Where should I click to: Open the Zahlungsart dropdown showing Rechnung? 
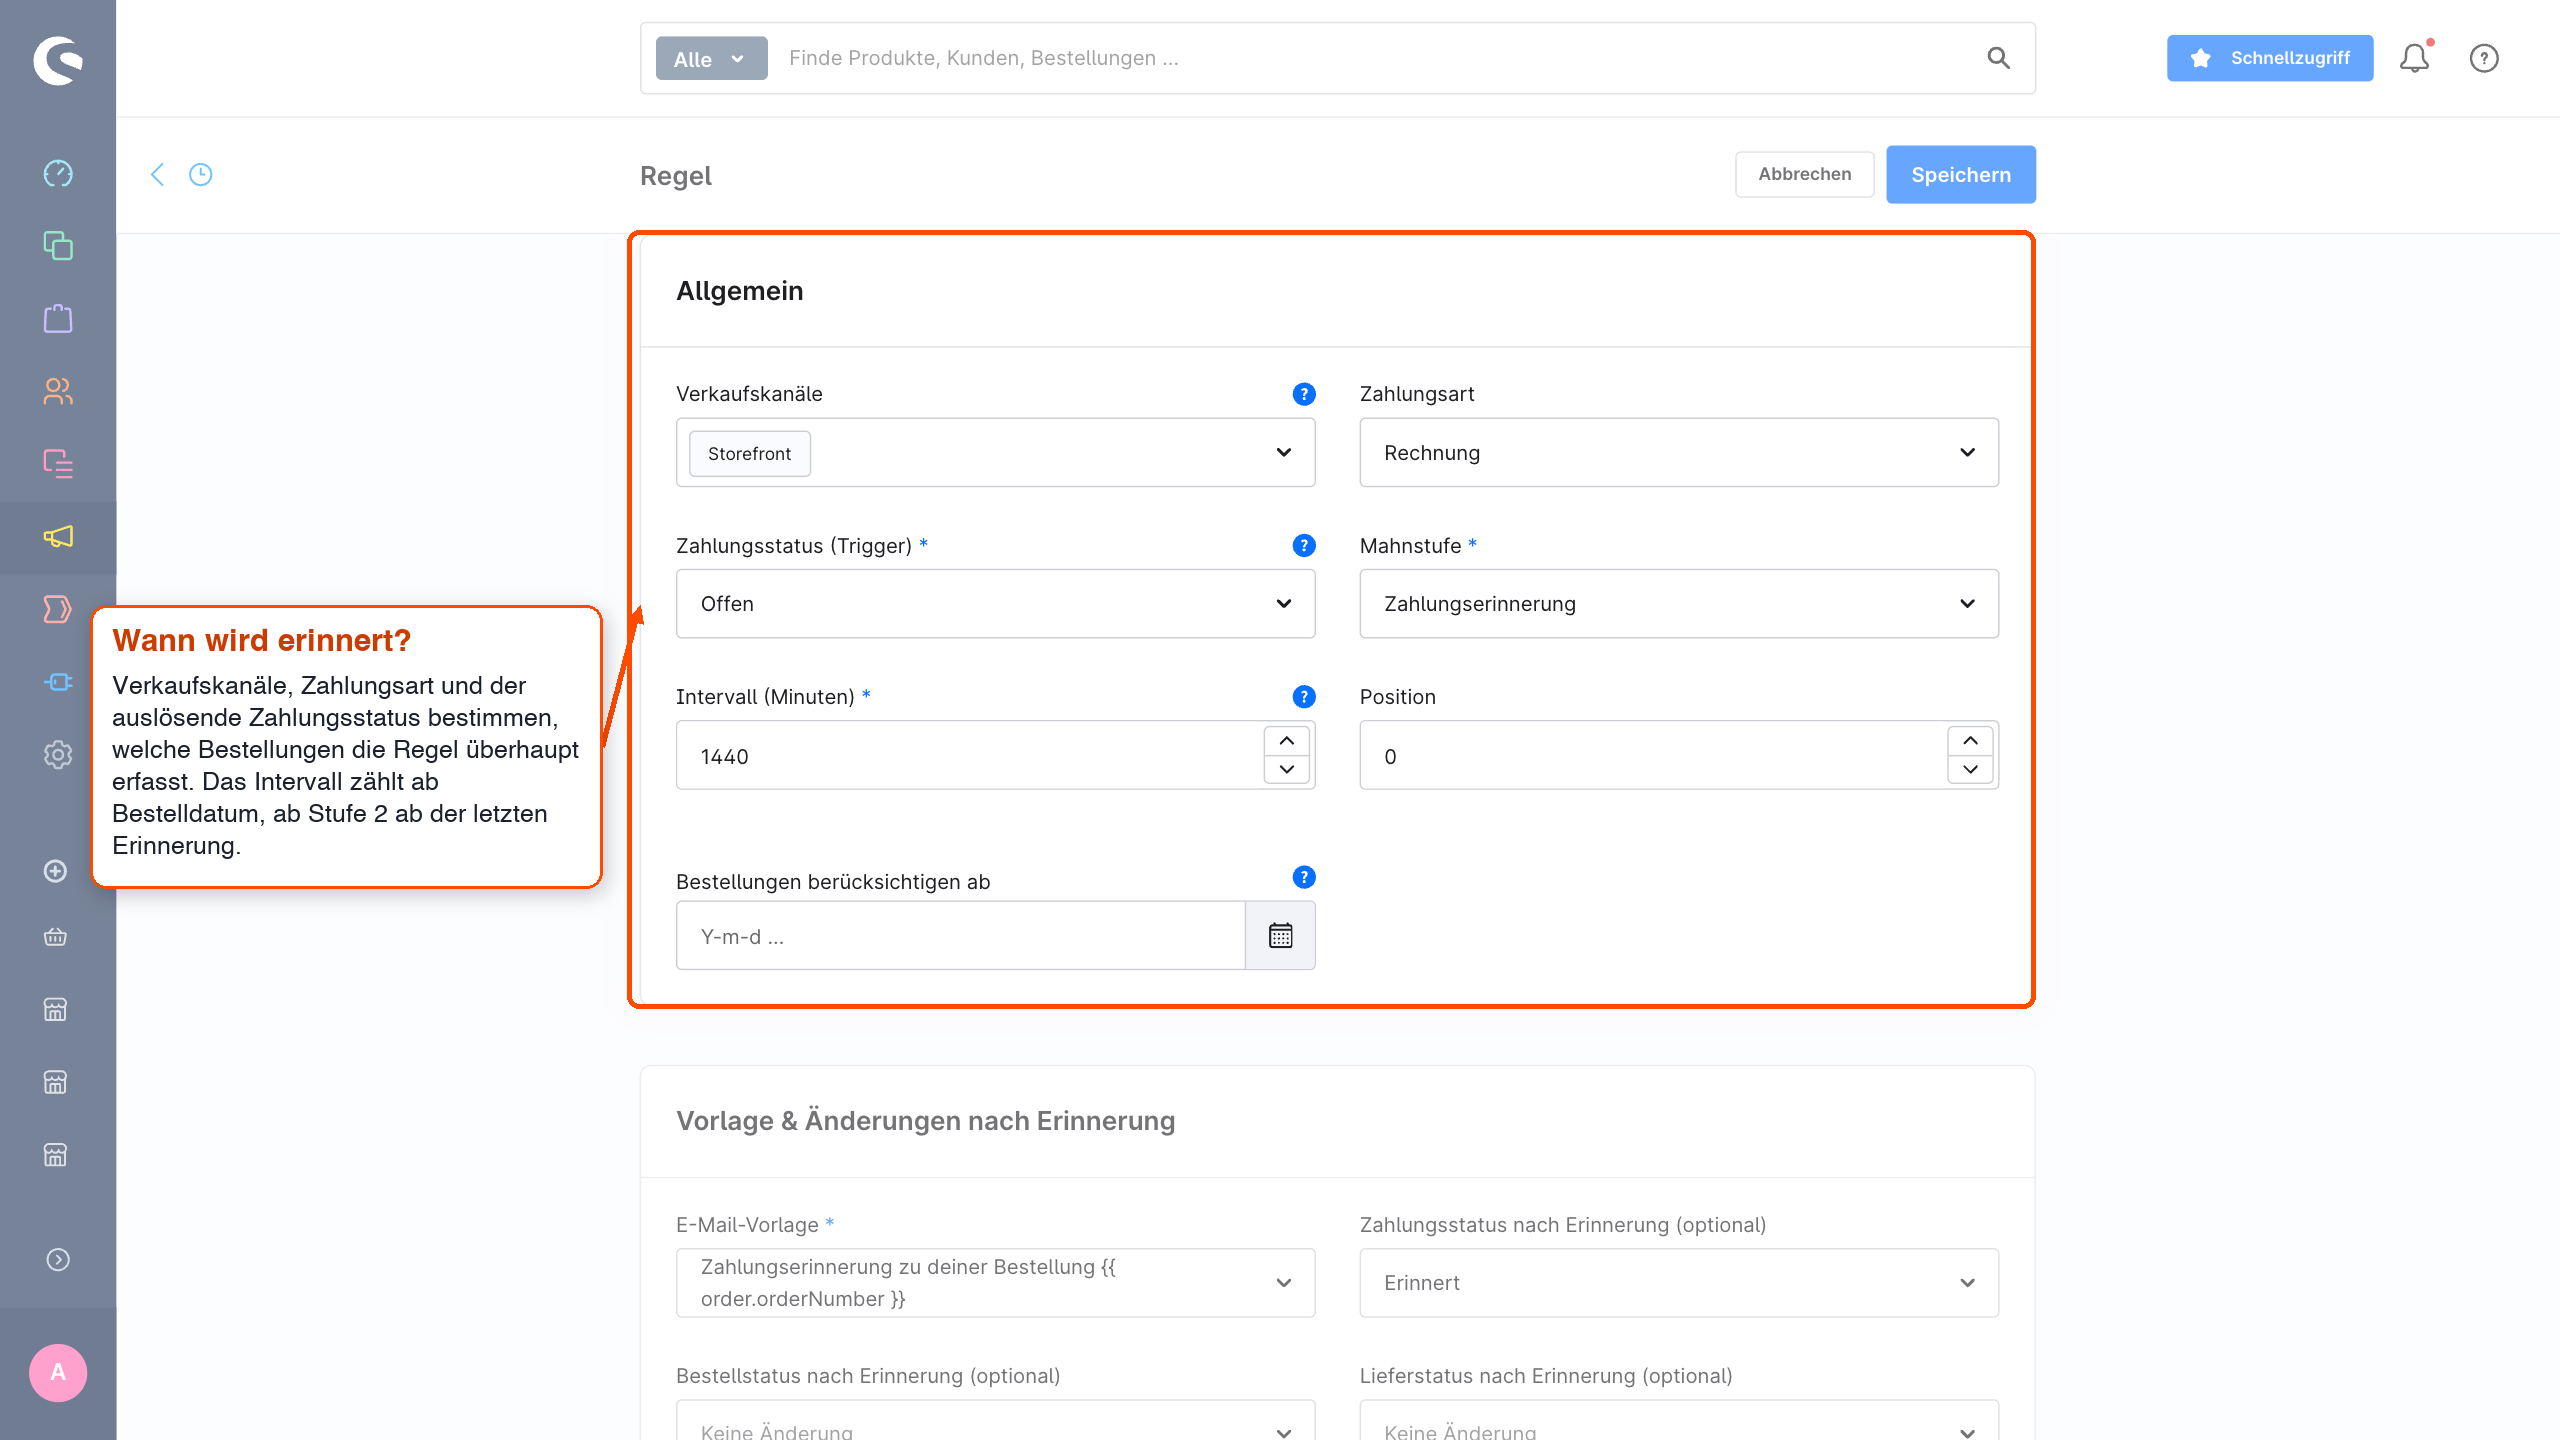coord(1679,452)
